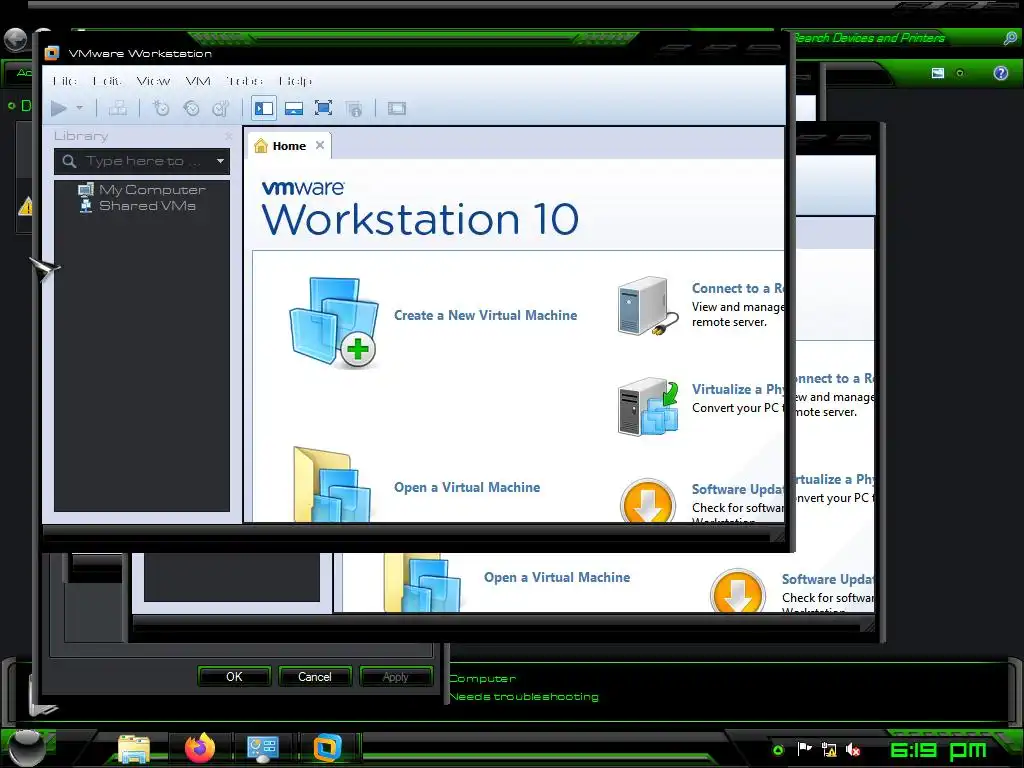Click the Revert to Snapshot toolbar icon
Image resolution: width=1024 pixels, height=768 pixels.
tap(191, 108)
